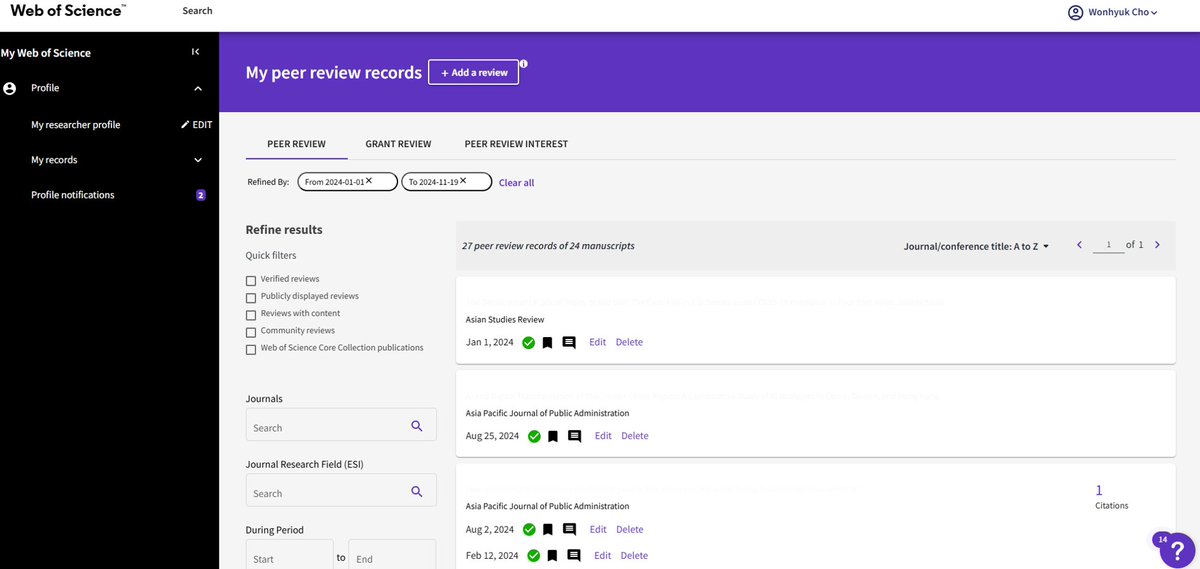Click the Profile person icon in sidebar
Viewport: 1200px width, 569px height.
pos(10,88)
